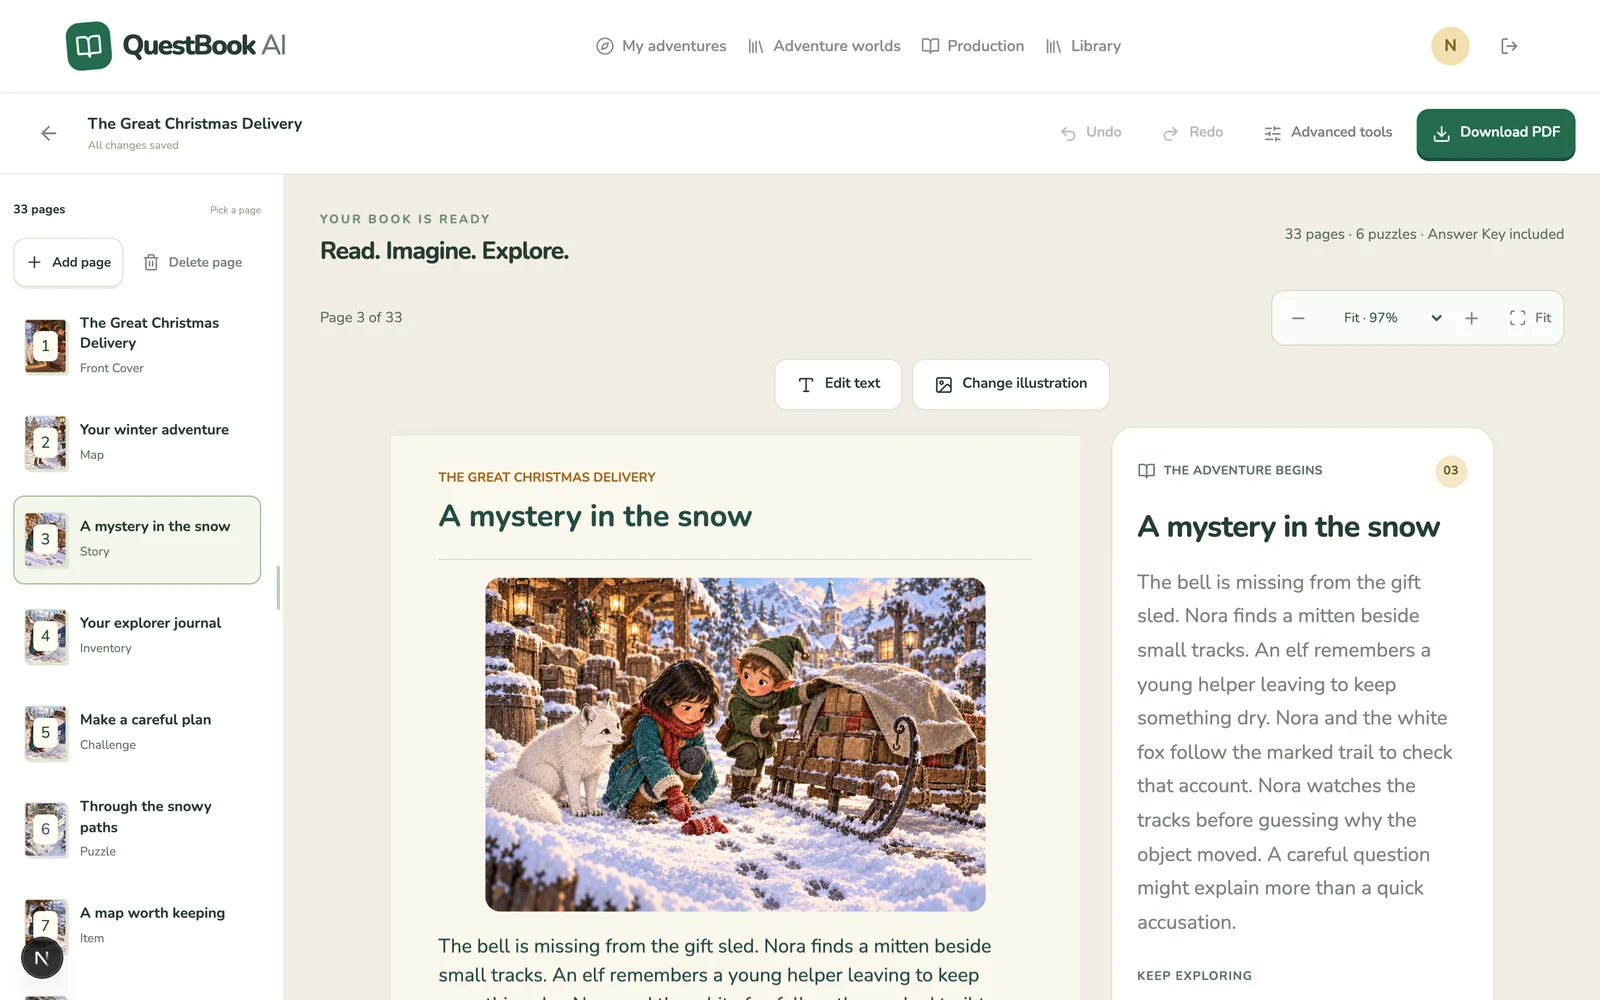Screen dimensions: 1600x1000
Task: Zoom in with the plus button
Action: pyautogui.click(x=1471, y=318)
